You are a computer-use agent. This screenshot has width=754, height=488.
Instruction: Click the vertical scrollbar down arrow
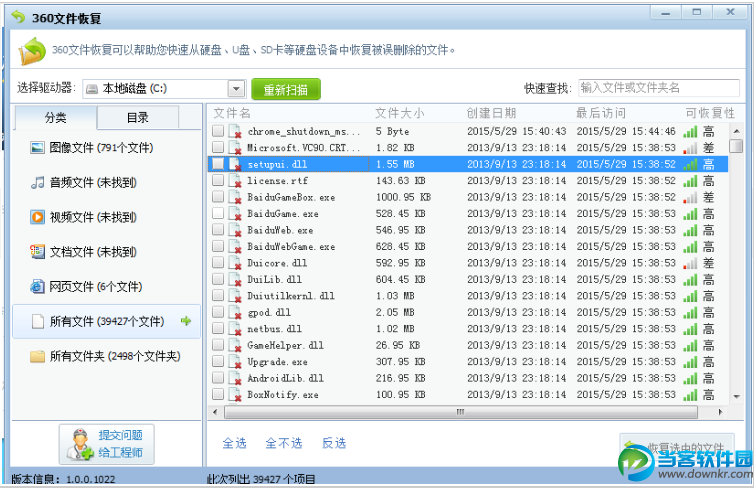point(736,397)
